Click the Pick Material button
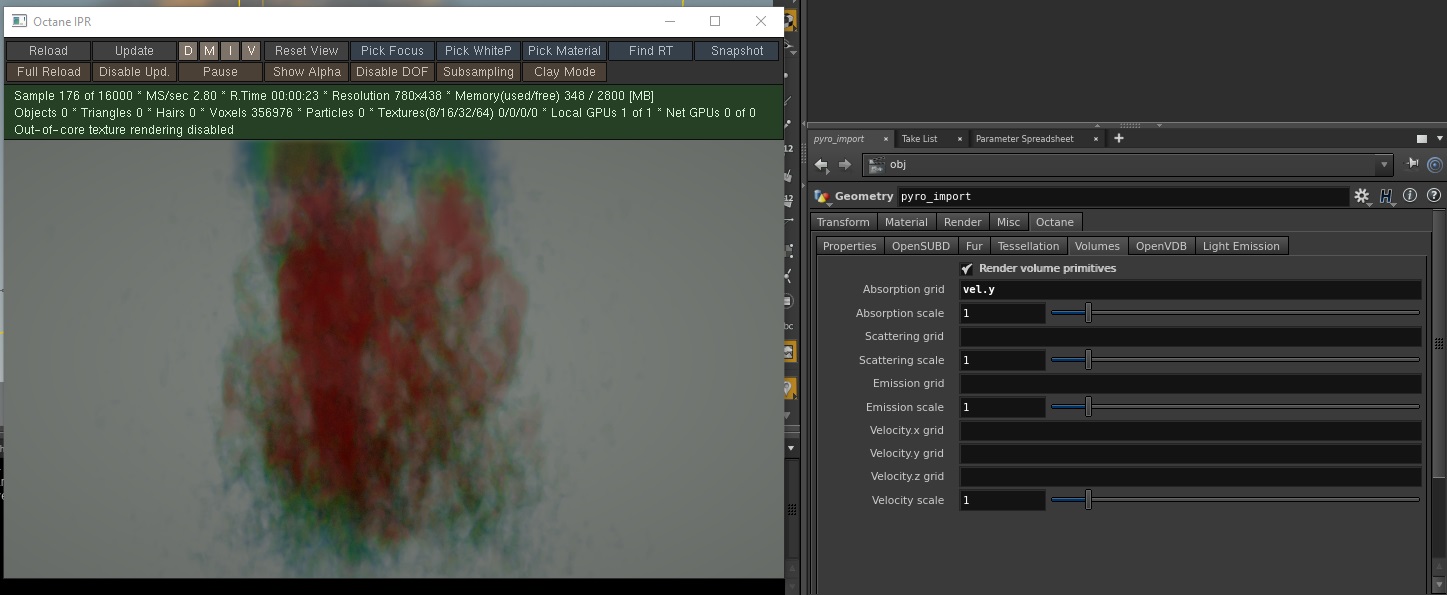This screenshot has width=1447, height=595. [x=565, y=51]
